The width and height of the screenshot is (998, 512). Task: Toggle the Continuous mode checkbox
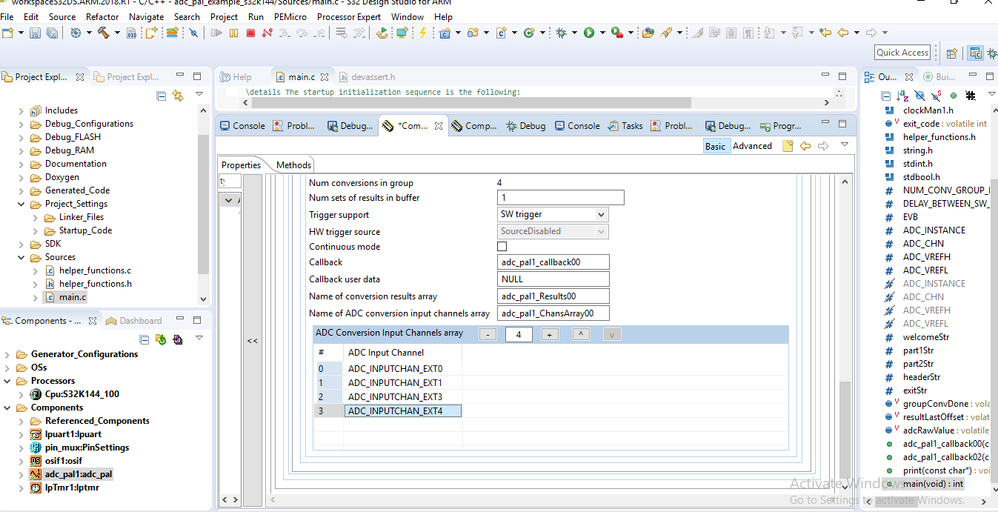click(x=502, y=246)
